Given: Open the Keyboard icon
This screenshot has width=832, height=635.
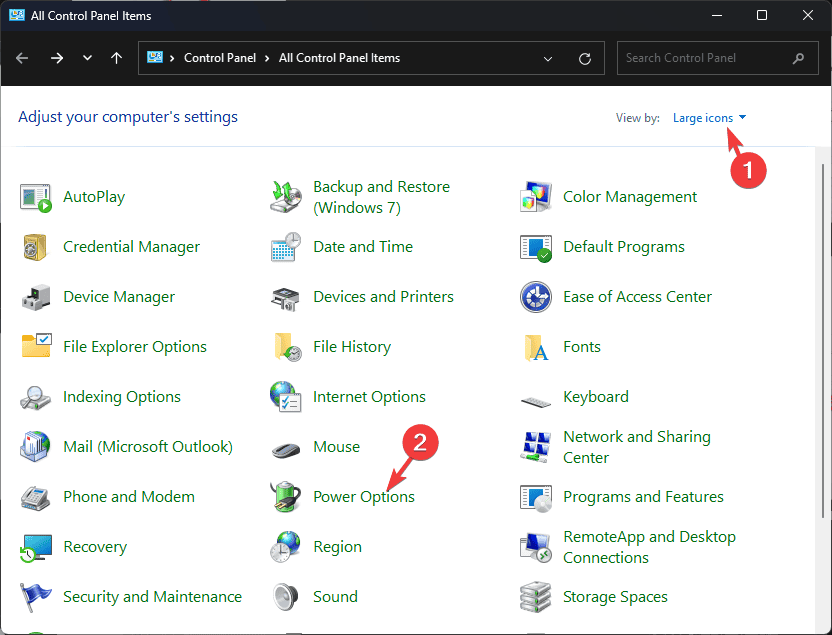Looking at the screenshot, I should tap(536, 402).
